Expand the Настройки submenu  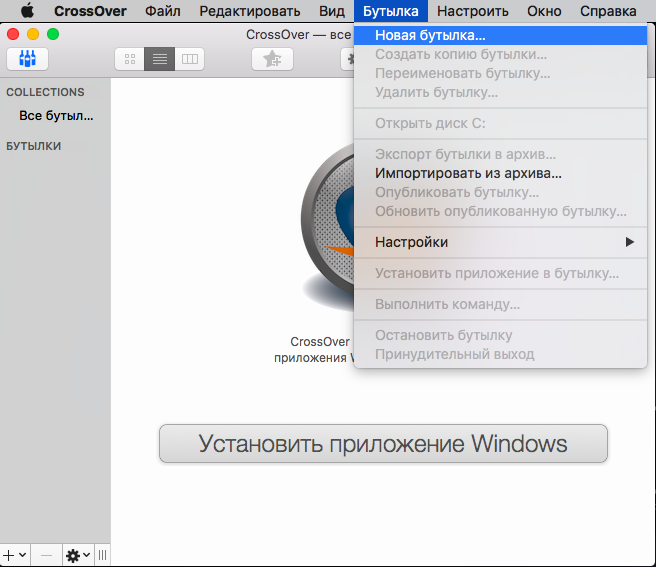(x=500, y=242)
